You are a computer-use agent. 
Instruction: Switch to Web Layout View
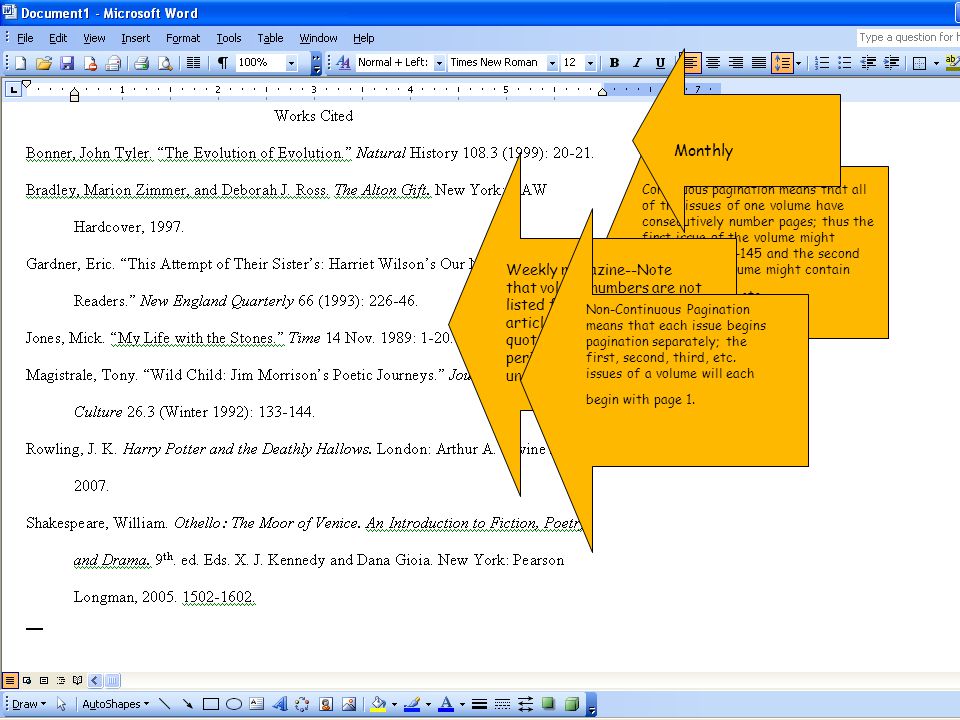click(27, 680)
